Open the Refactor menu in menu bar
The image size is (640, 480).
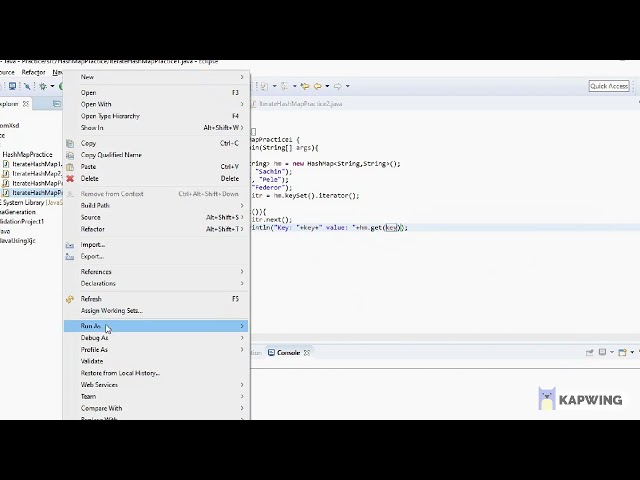click(33, 73)
